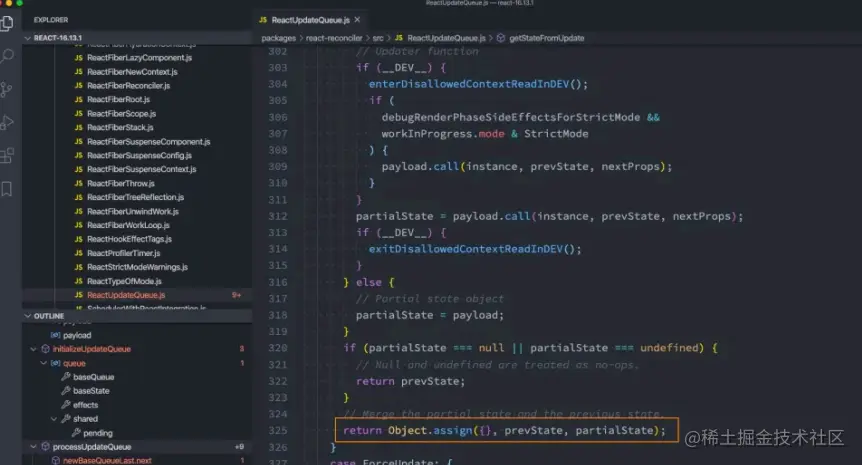Image resolution: width=862 pixels, height=465 pixels.
Task: Click the Object.assign return statement
Action: click(x=504, y=430)
